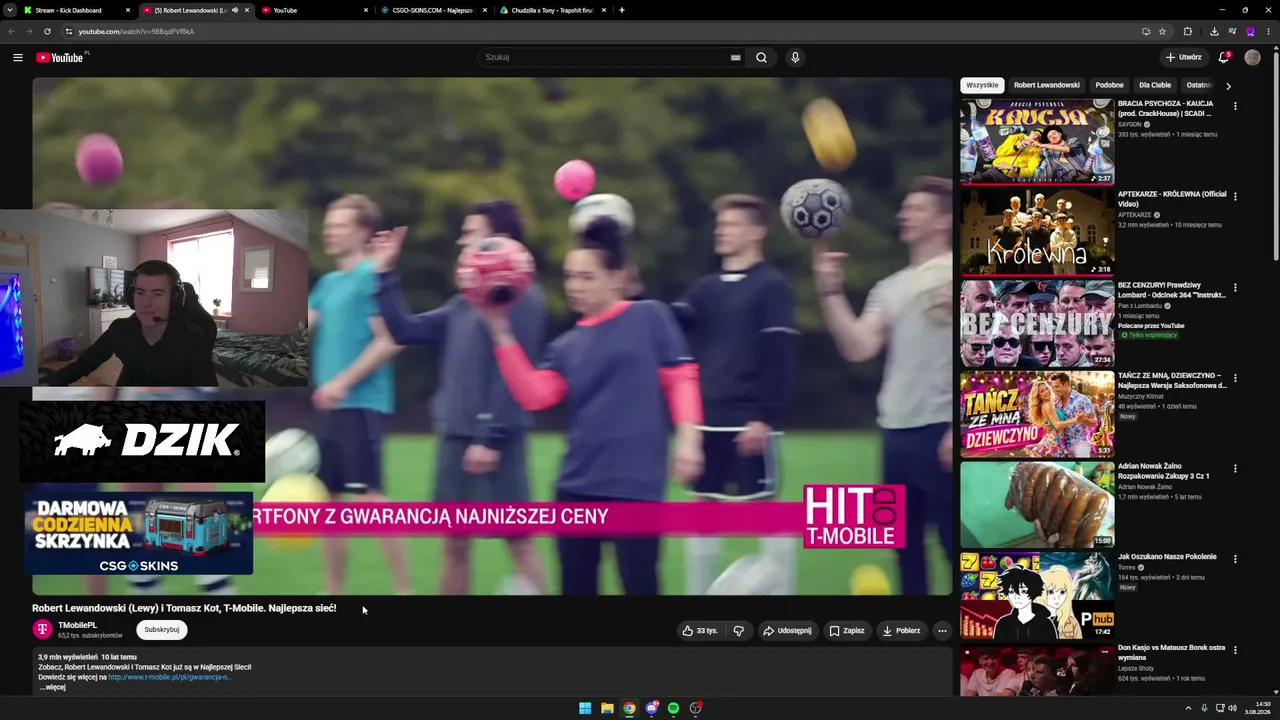Expand the video description with ...więcej

point(53,688)
